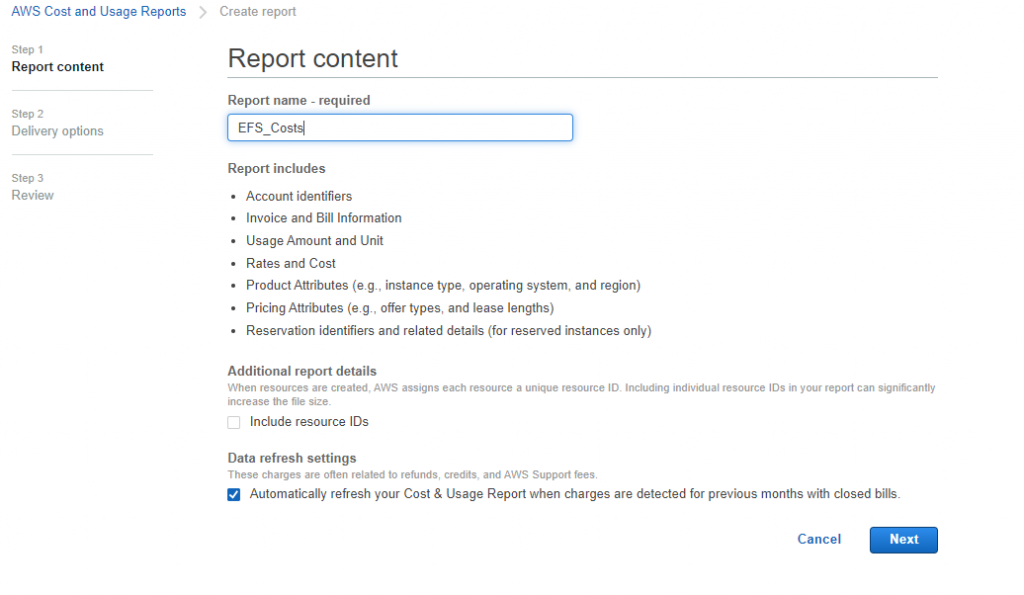Click the Usage Amount and Unit item
The width and height of the screenshot is (1024, 595).
(314, 240)
